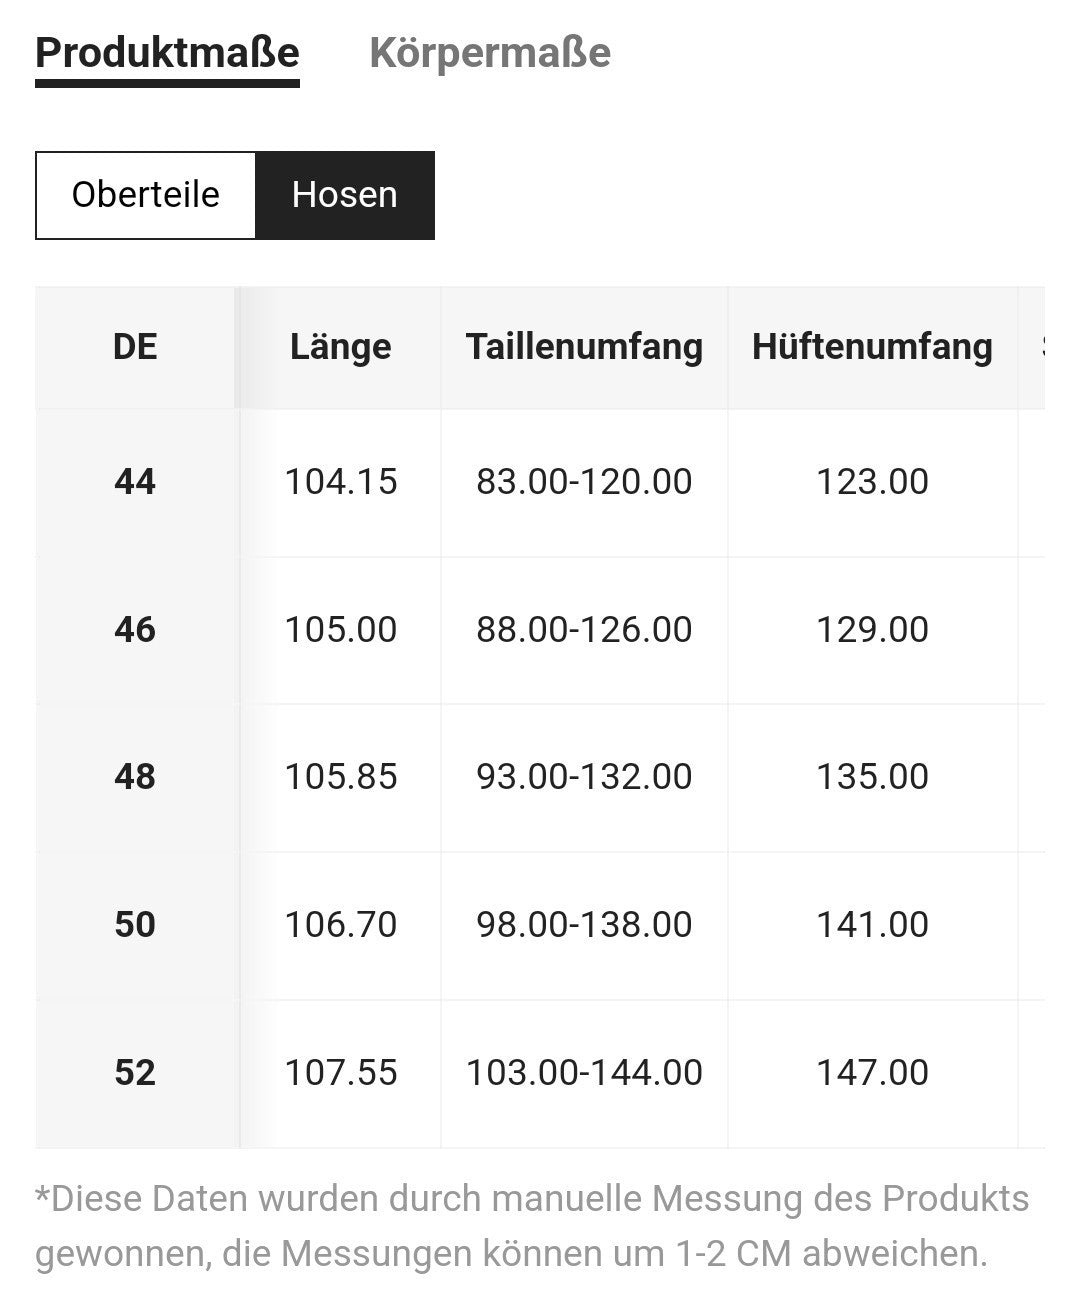
Task: Select size 52 row label
Action: click(x=135, y=1073)
